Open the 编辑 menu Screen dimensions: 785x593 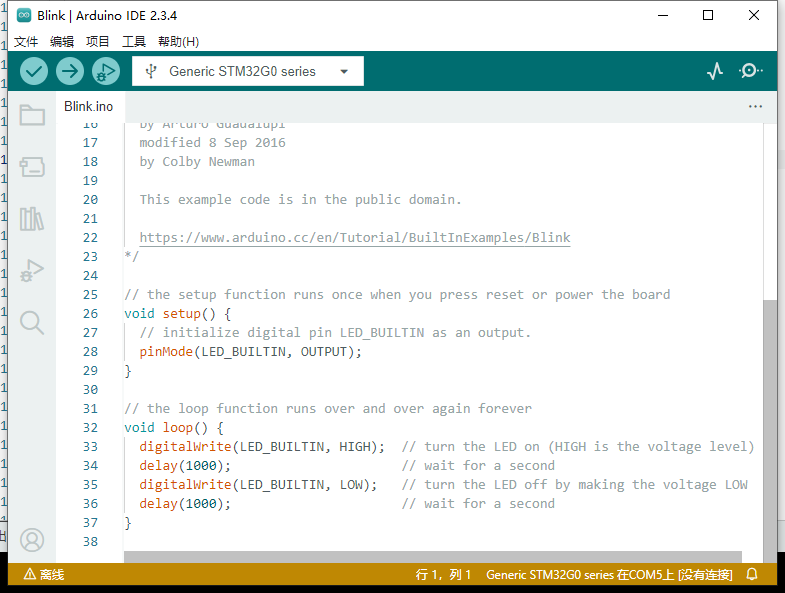tap(62, 42)
